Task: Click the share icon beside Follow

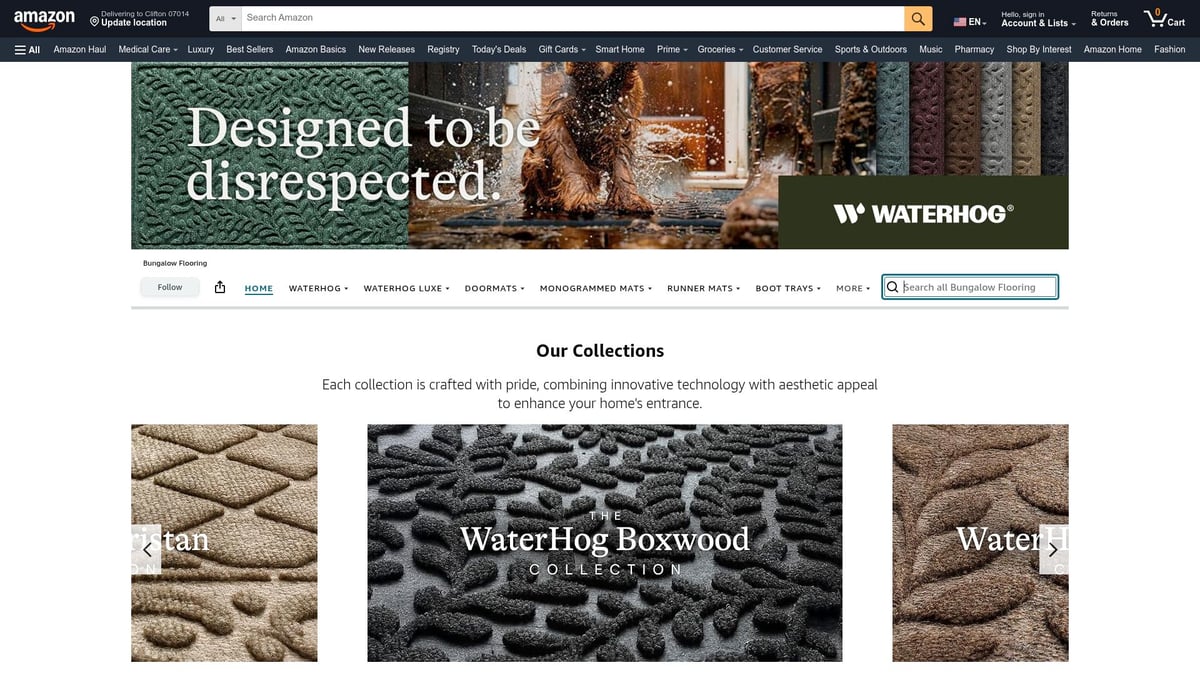Action: pyautogui.click(x=220, y=288)
